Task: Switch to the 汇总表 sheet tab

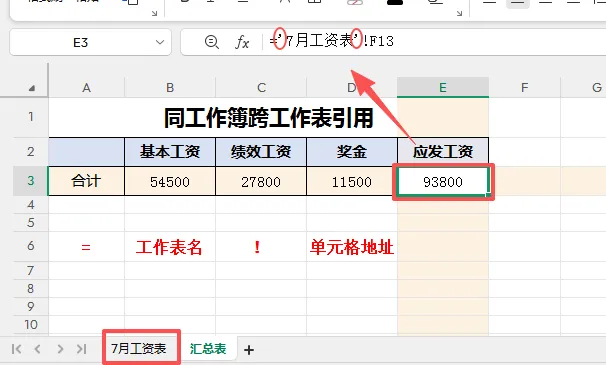Action: (x=208, y=349)
